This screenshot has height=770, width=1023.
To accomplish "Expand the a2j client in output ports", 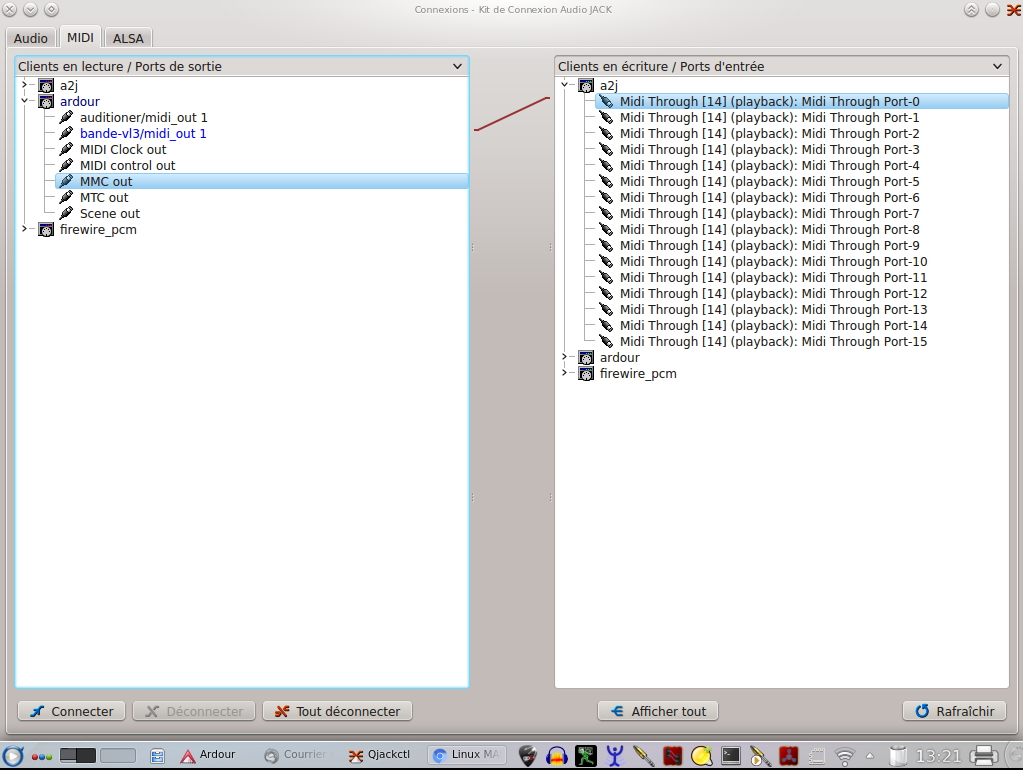I will (x=25, y=85).
